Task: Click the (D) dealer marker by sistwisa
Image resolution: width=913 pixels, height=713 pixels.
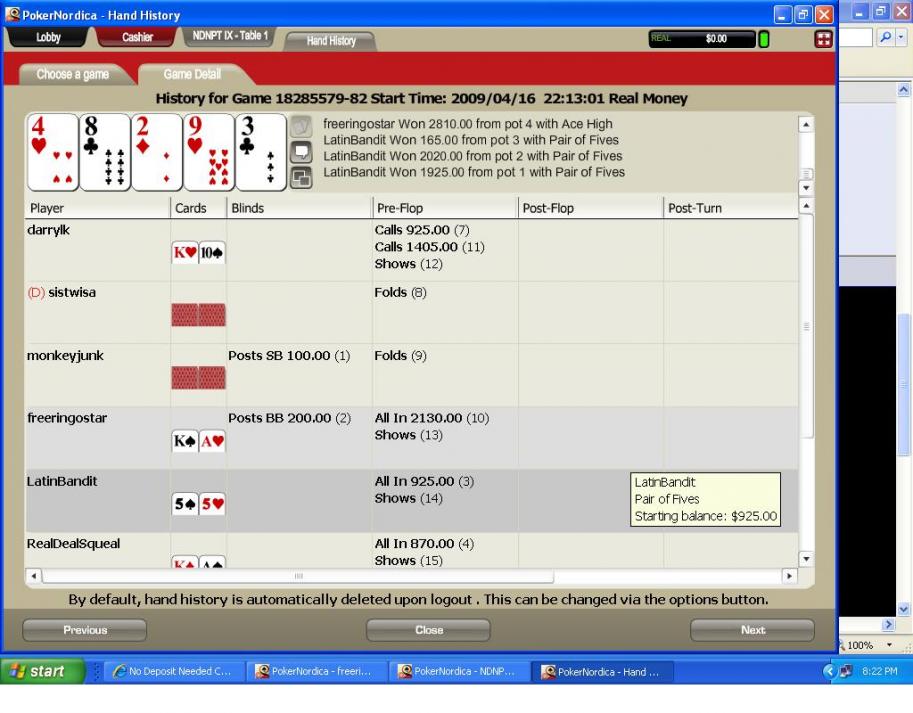Action: 36,292
